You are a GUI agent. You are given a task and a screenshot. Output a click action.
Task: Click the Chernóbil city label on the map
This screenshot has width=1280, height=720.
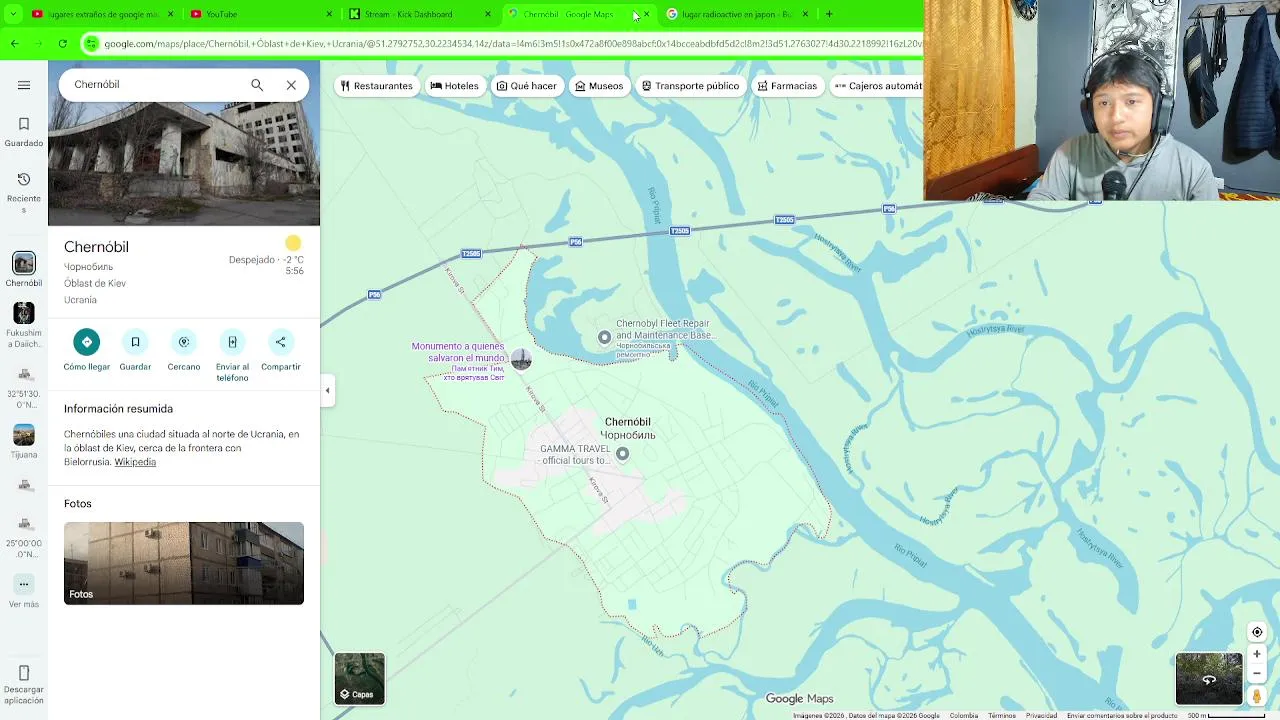(x=628, y=428)
